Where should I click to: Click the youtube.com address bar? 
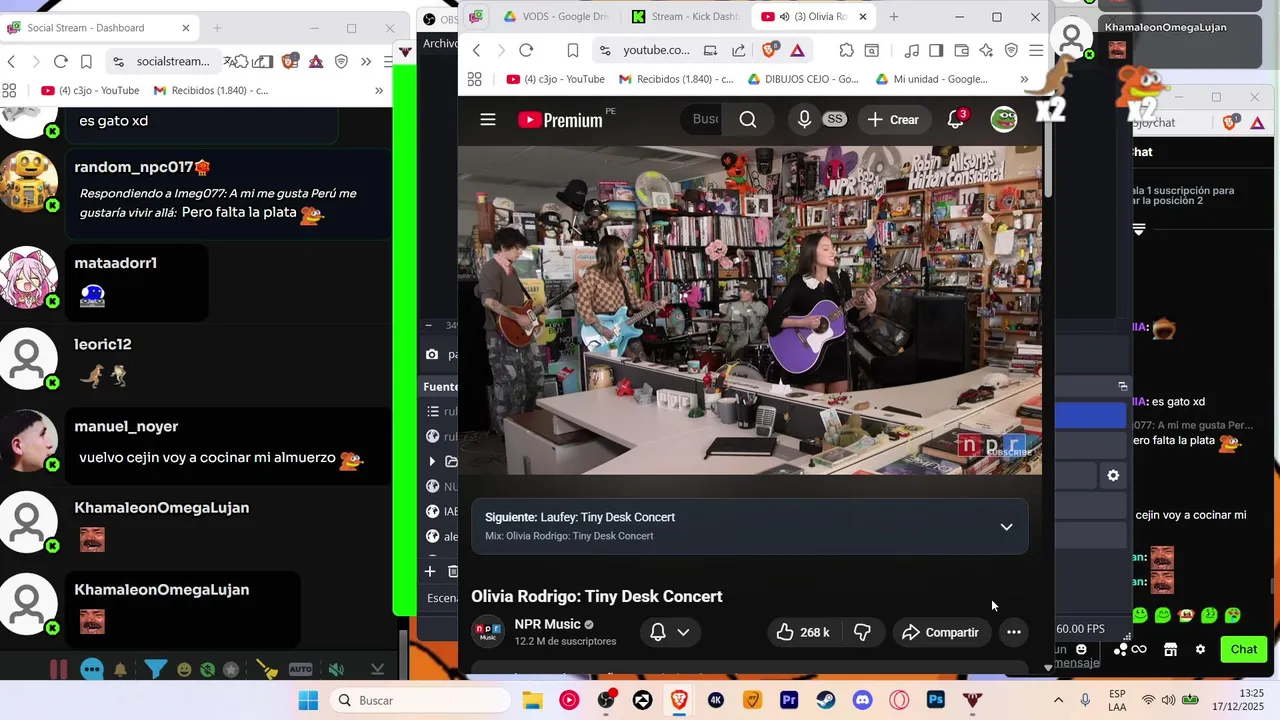pyautogui.click(x=656, y=50)
